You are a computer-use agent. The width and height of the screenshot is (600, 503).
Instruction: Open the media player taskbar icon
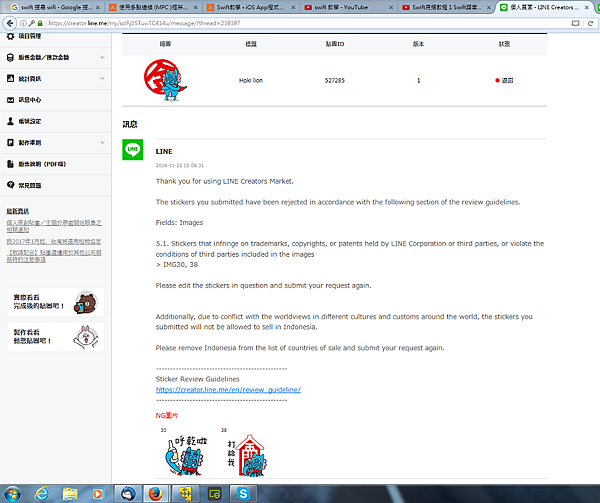pos(98,494)
